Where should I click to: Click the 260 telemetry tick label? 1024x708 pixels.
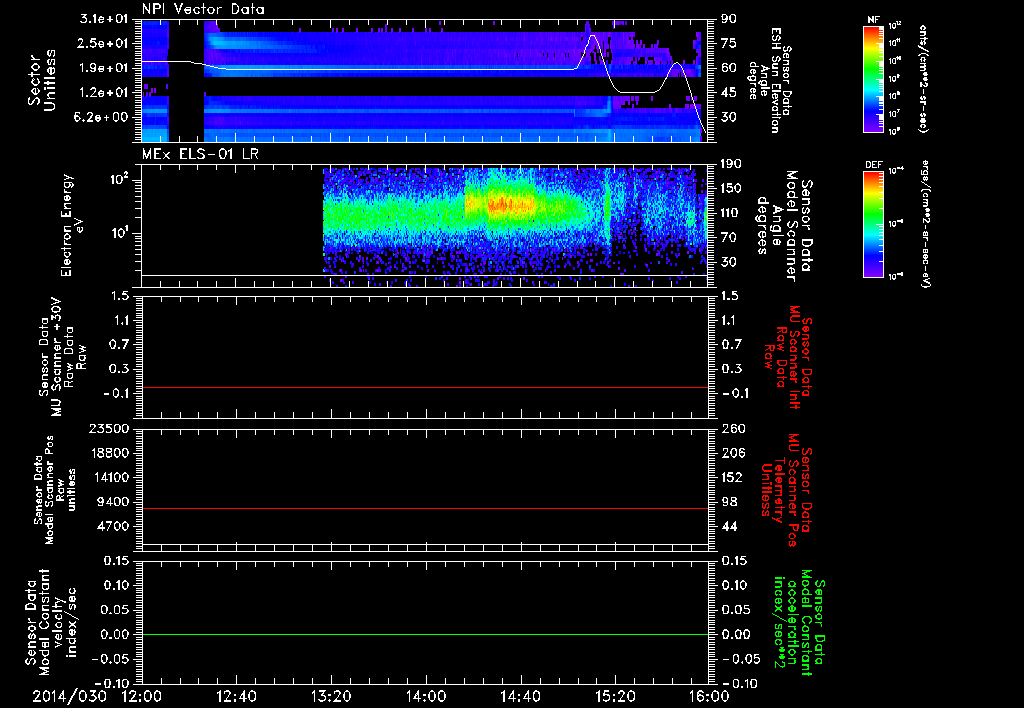point(733,428)
